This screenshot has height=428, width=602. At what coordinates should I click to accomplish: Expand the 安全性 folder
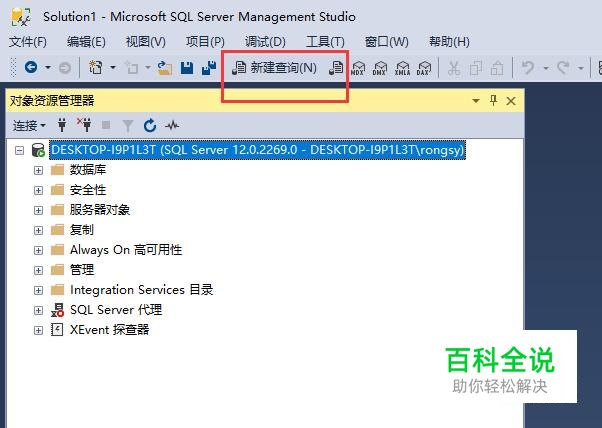click(38, 190)
